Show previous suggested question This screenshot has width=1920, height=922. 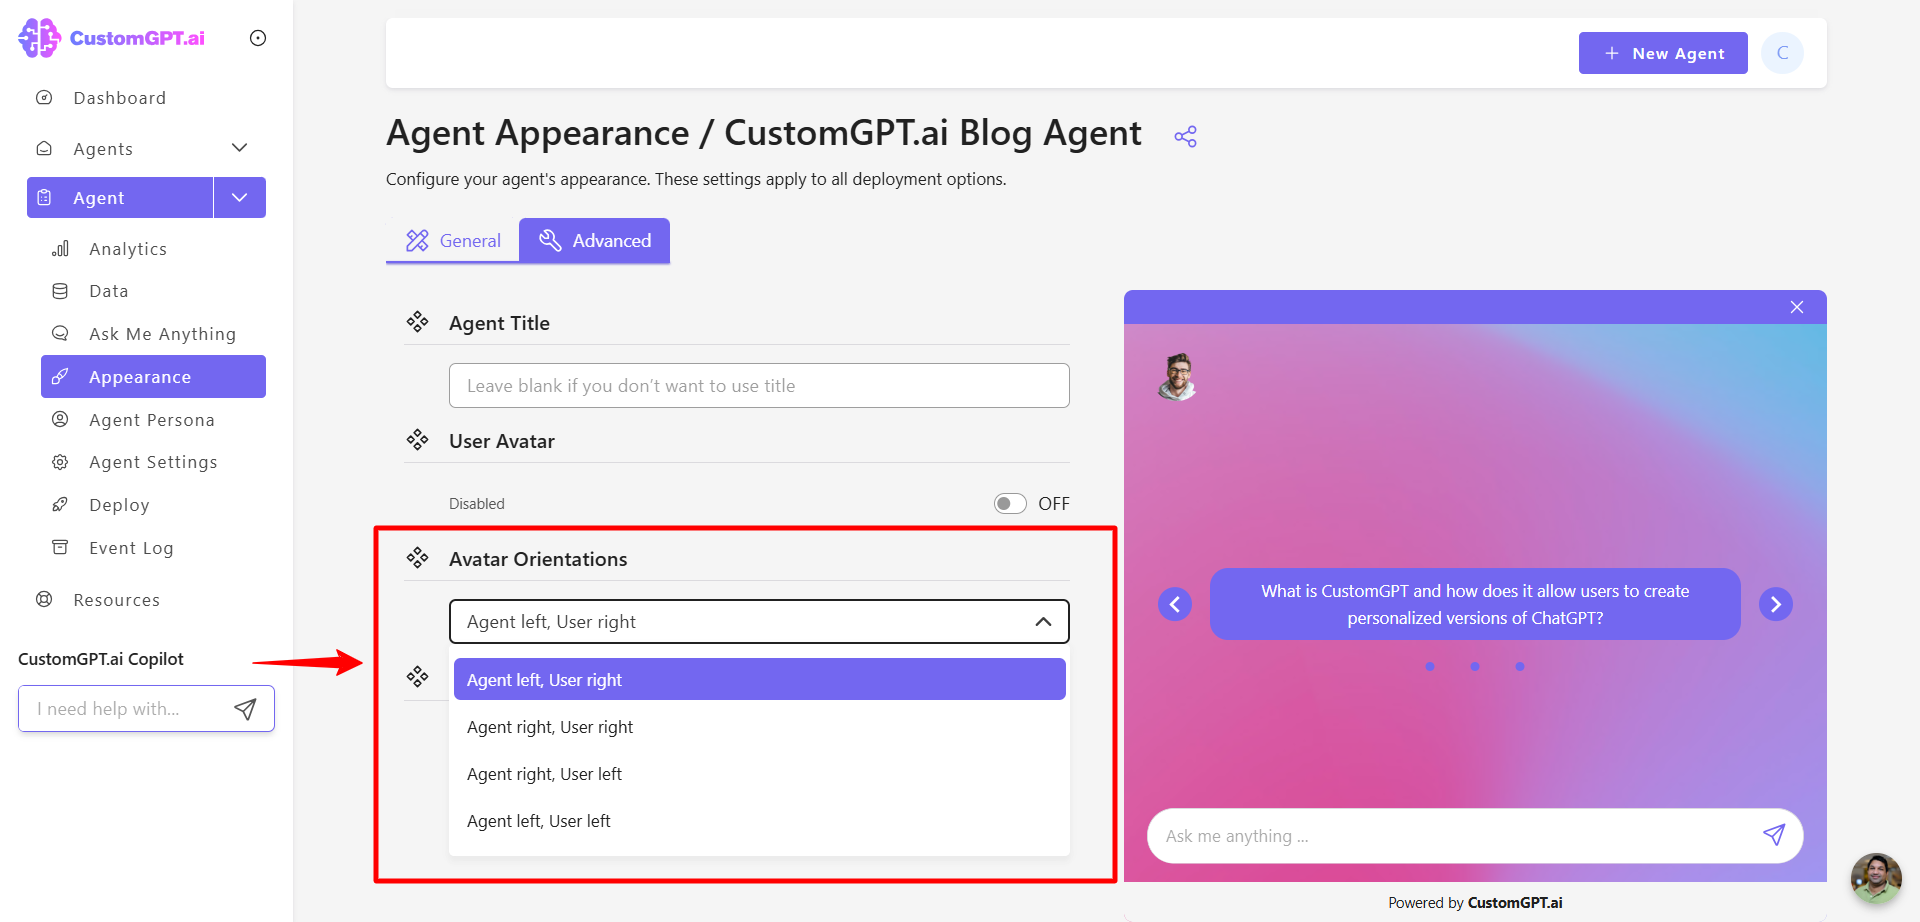click(x=1175, y=604)
